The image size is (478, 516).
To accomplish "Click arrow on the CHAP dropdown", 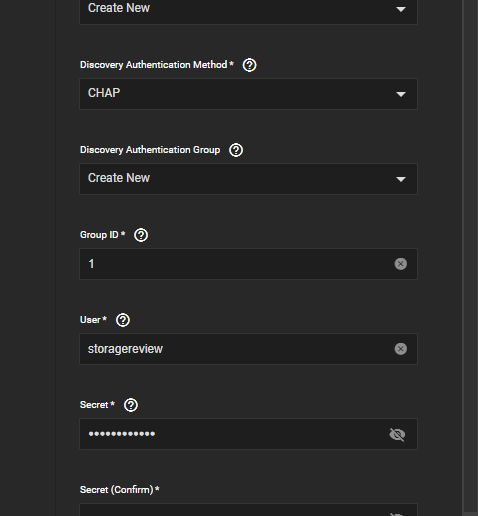I will click(x=401, y=94).
